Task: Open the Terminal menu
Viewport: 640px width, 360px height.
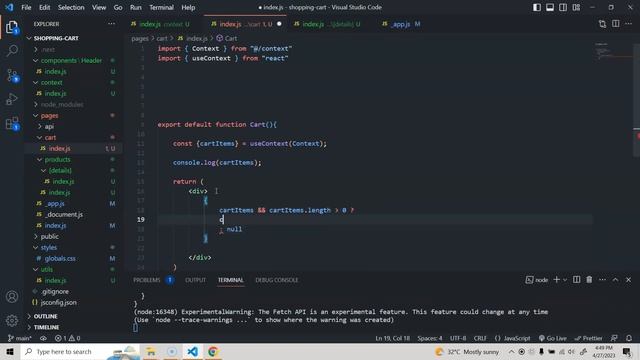Action: point(161,7)
